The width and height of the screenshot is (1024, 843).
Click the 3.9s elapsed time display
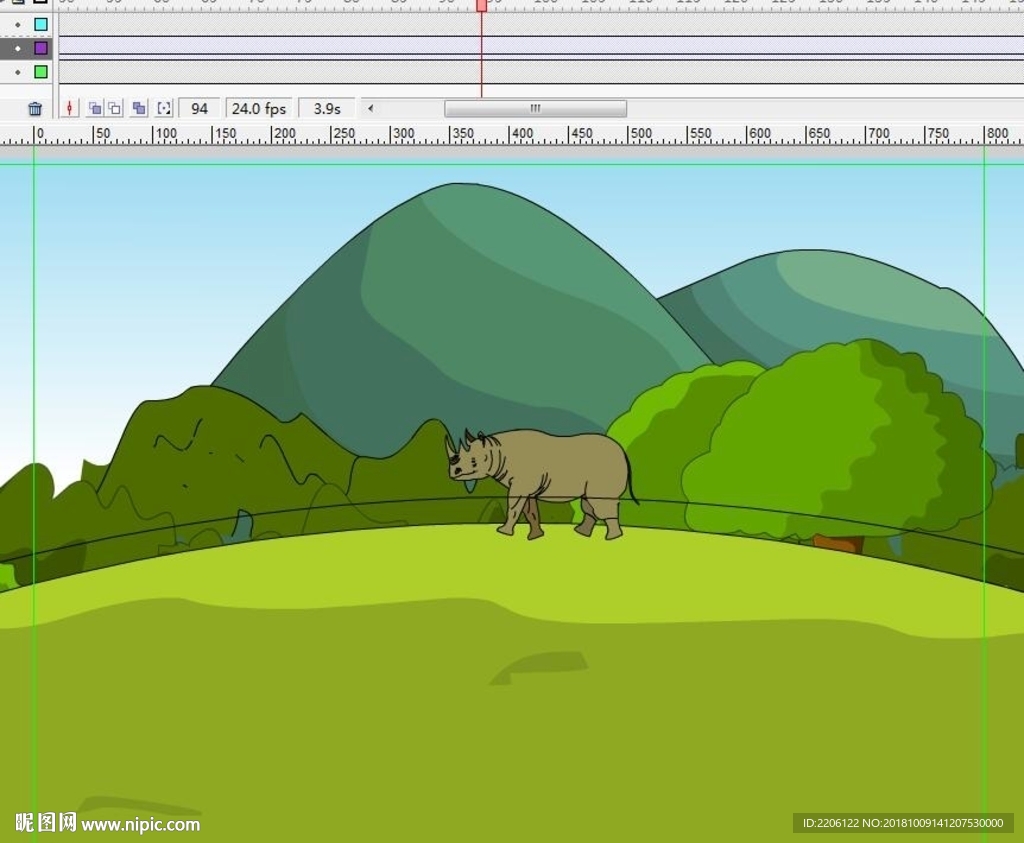pyautogui.click(x=326, y=108)
